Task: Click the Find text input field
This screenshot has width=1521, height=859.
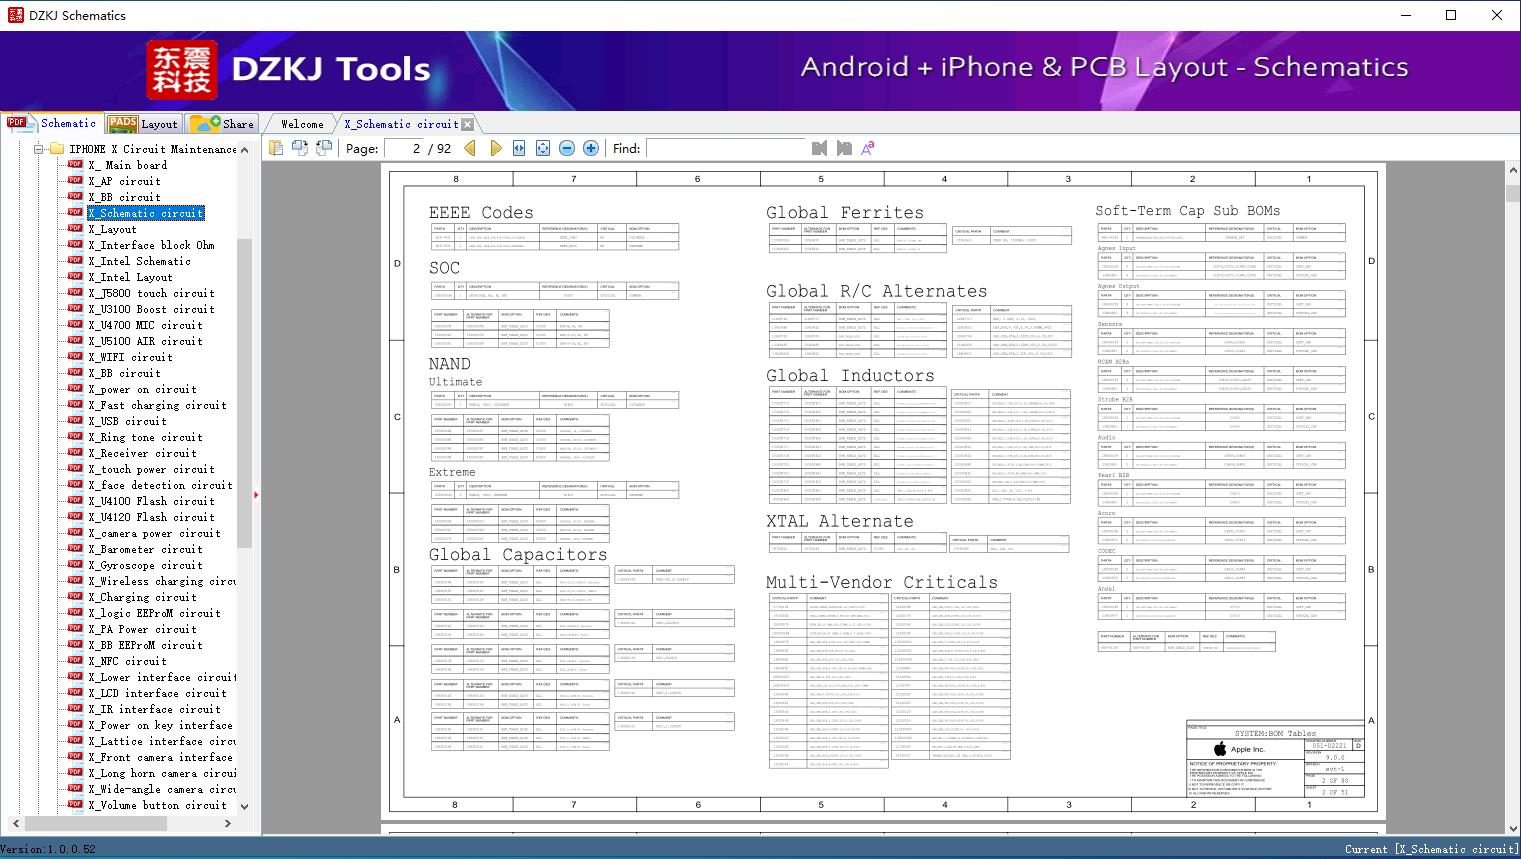Action: click(x=725, y=148)
